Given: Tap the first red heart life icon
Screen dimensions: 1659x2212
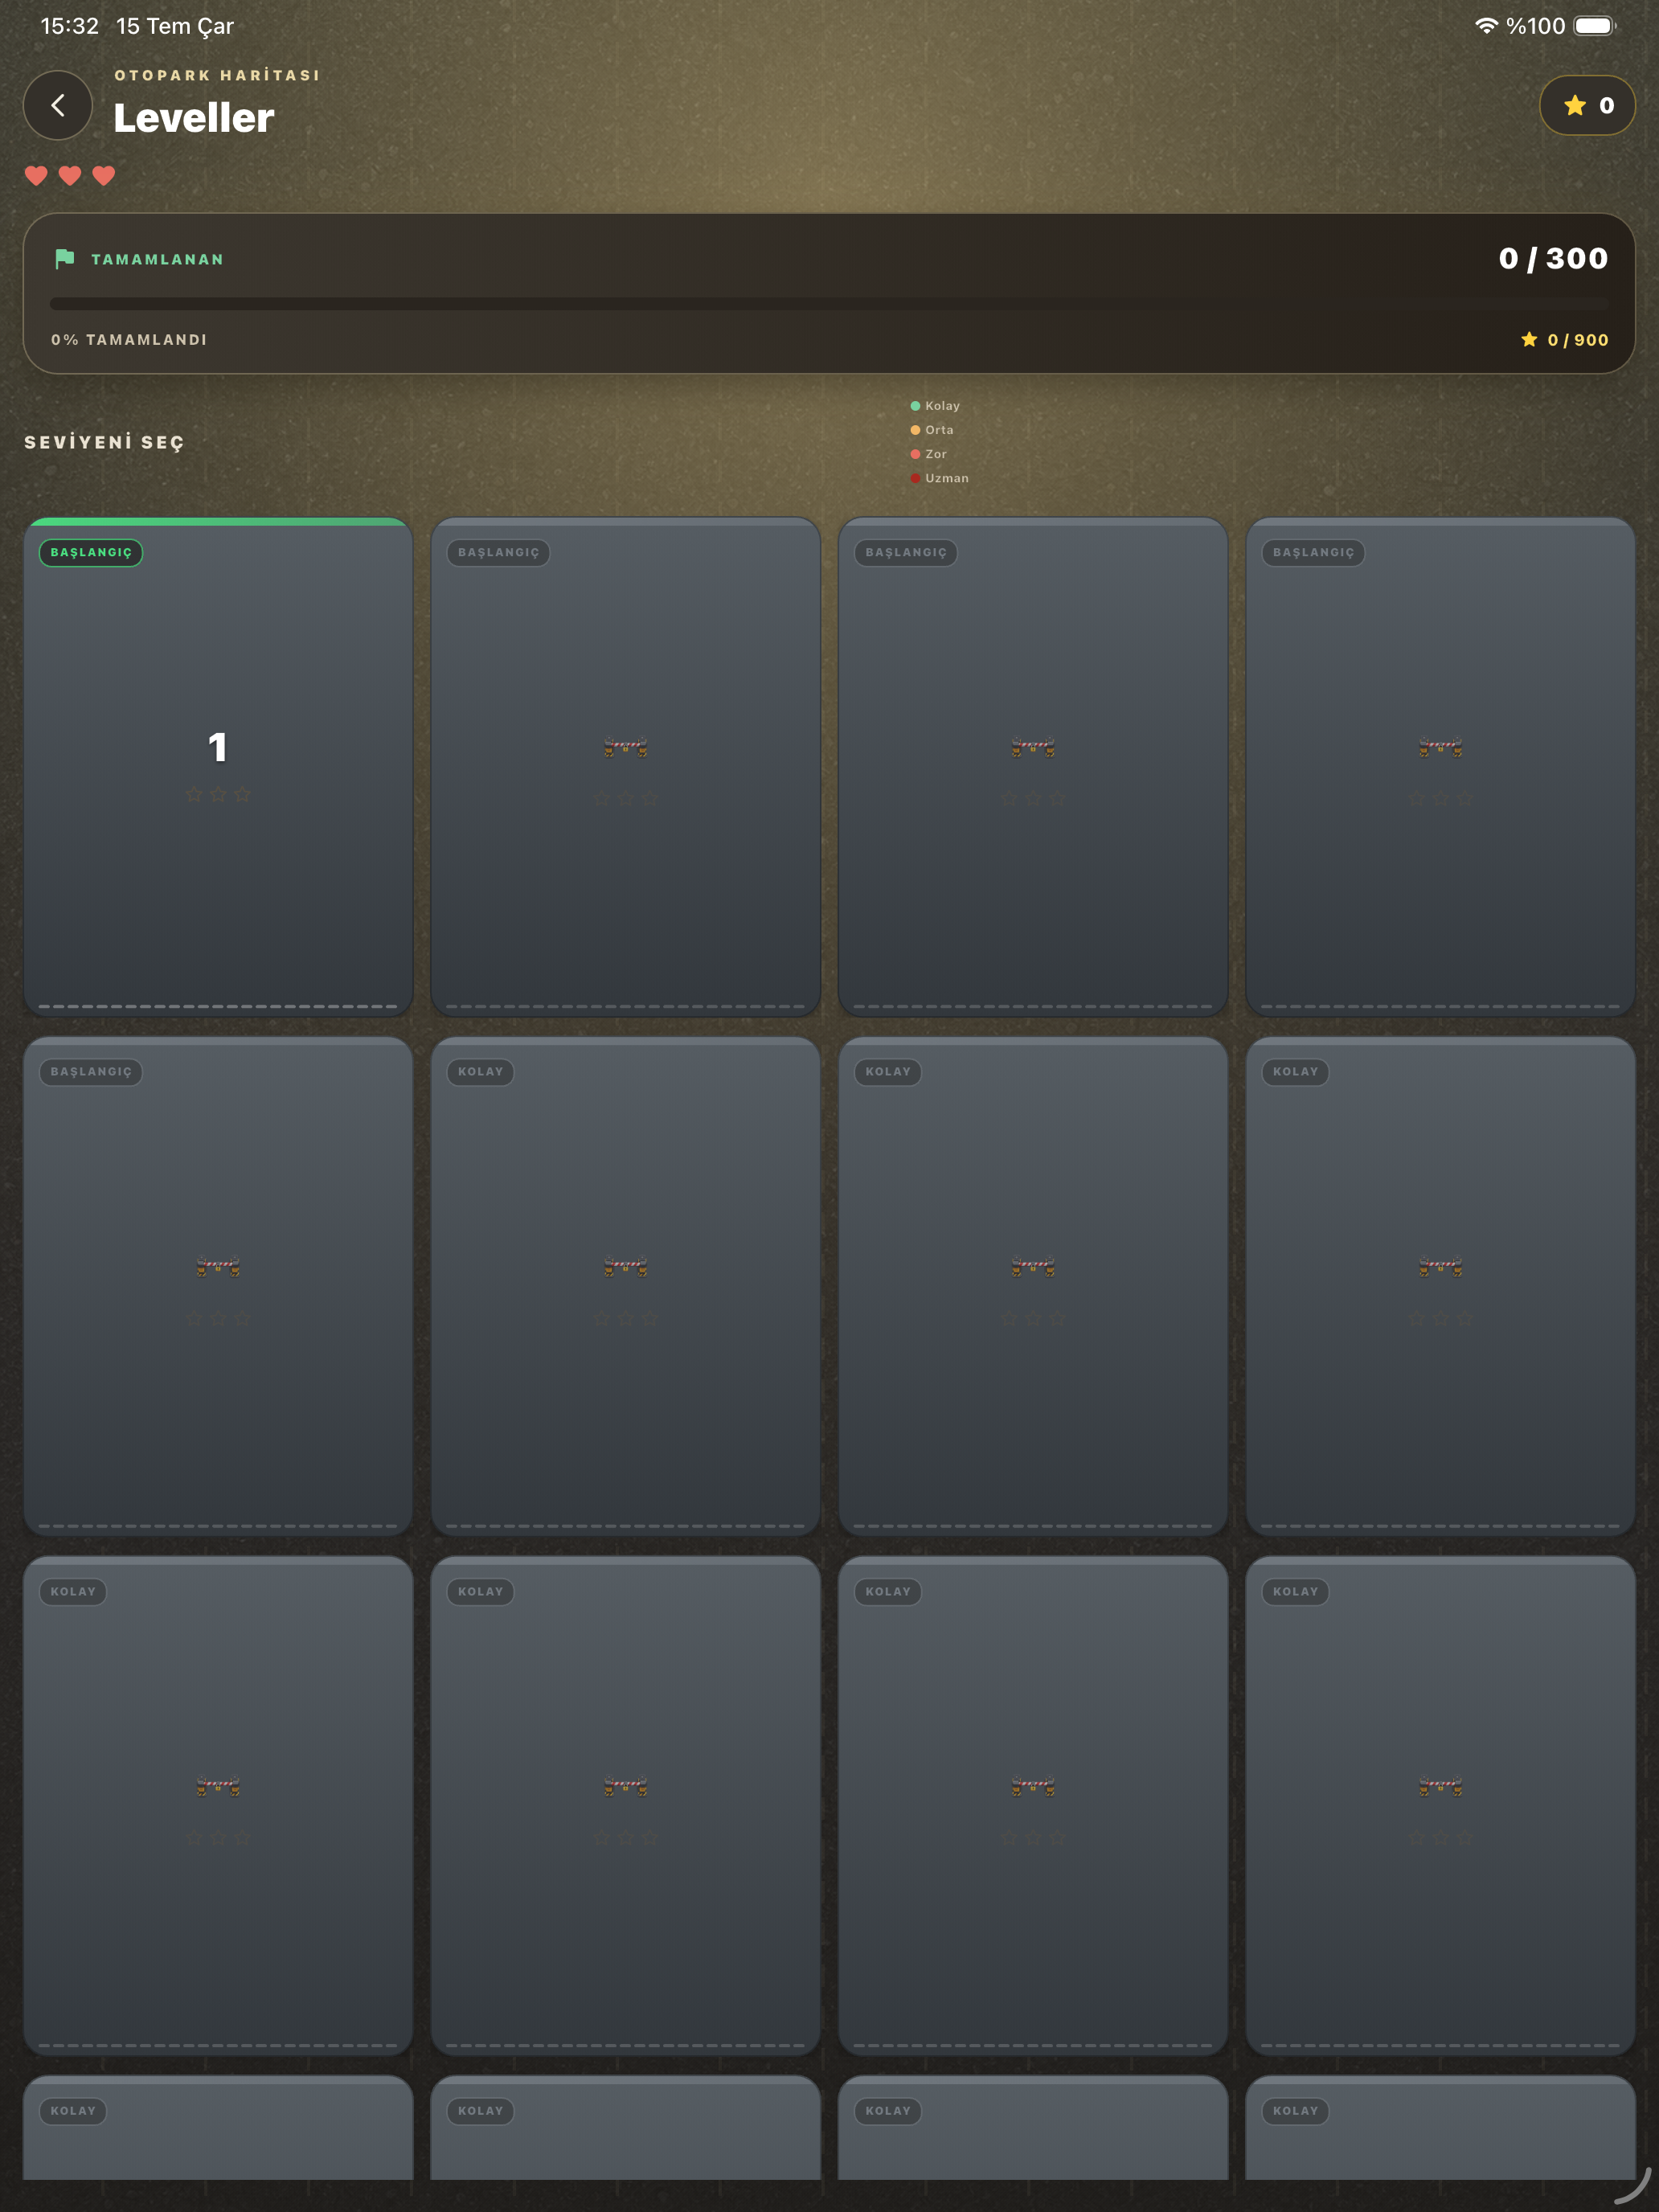Looking at the screenshot, I should pyautogui.click(x=36, y=176).
